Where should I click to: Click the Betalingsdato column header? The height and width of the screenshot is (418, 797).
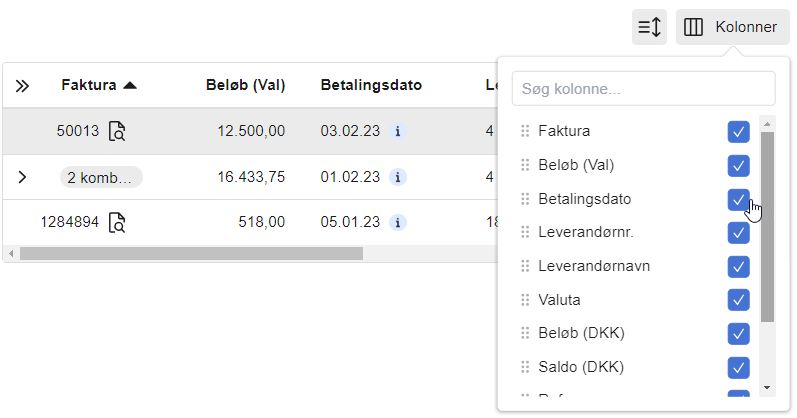(x=371, y=85)
